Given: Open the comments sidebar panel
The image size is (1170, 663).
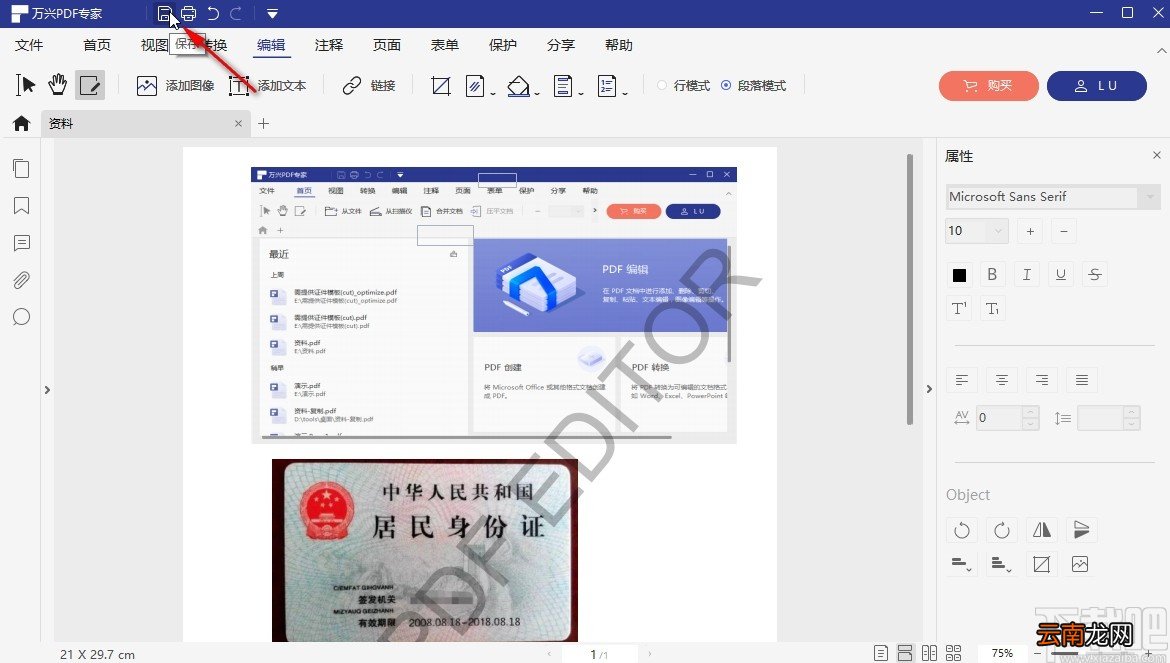Looking at the screenshot, I should pyautogui.click(x=21, y=243).
